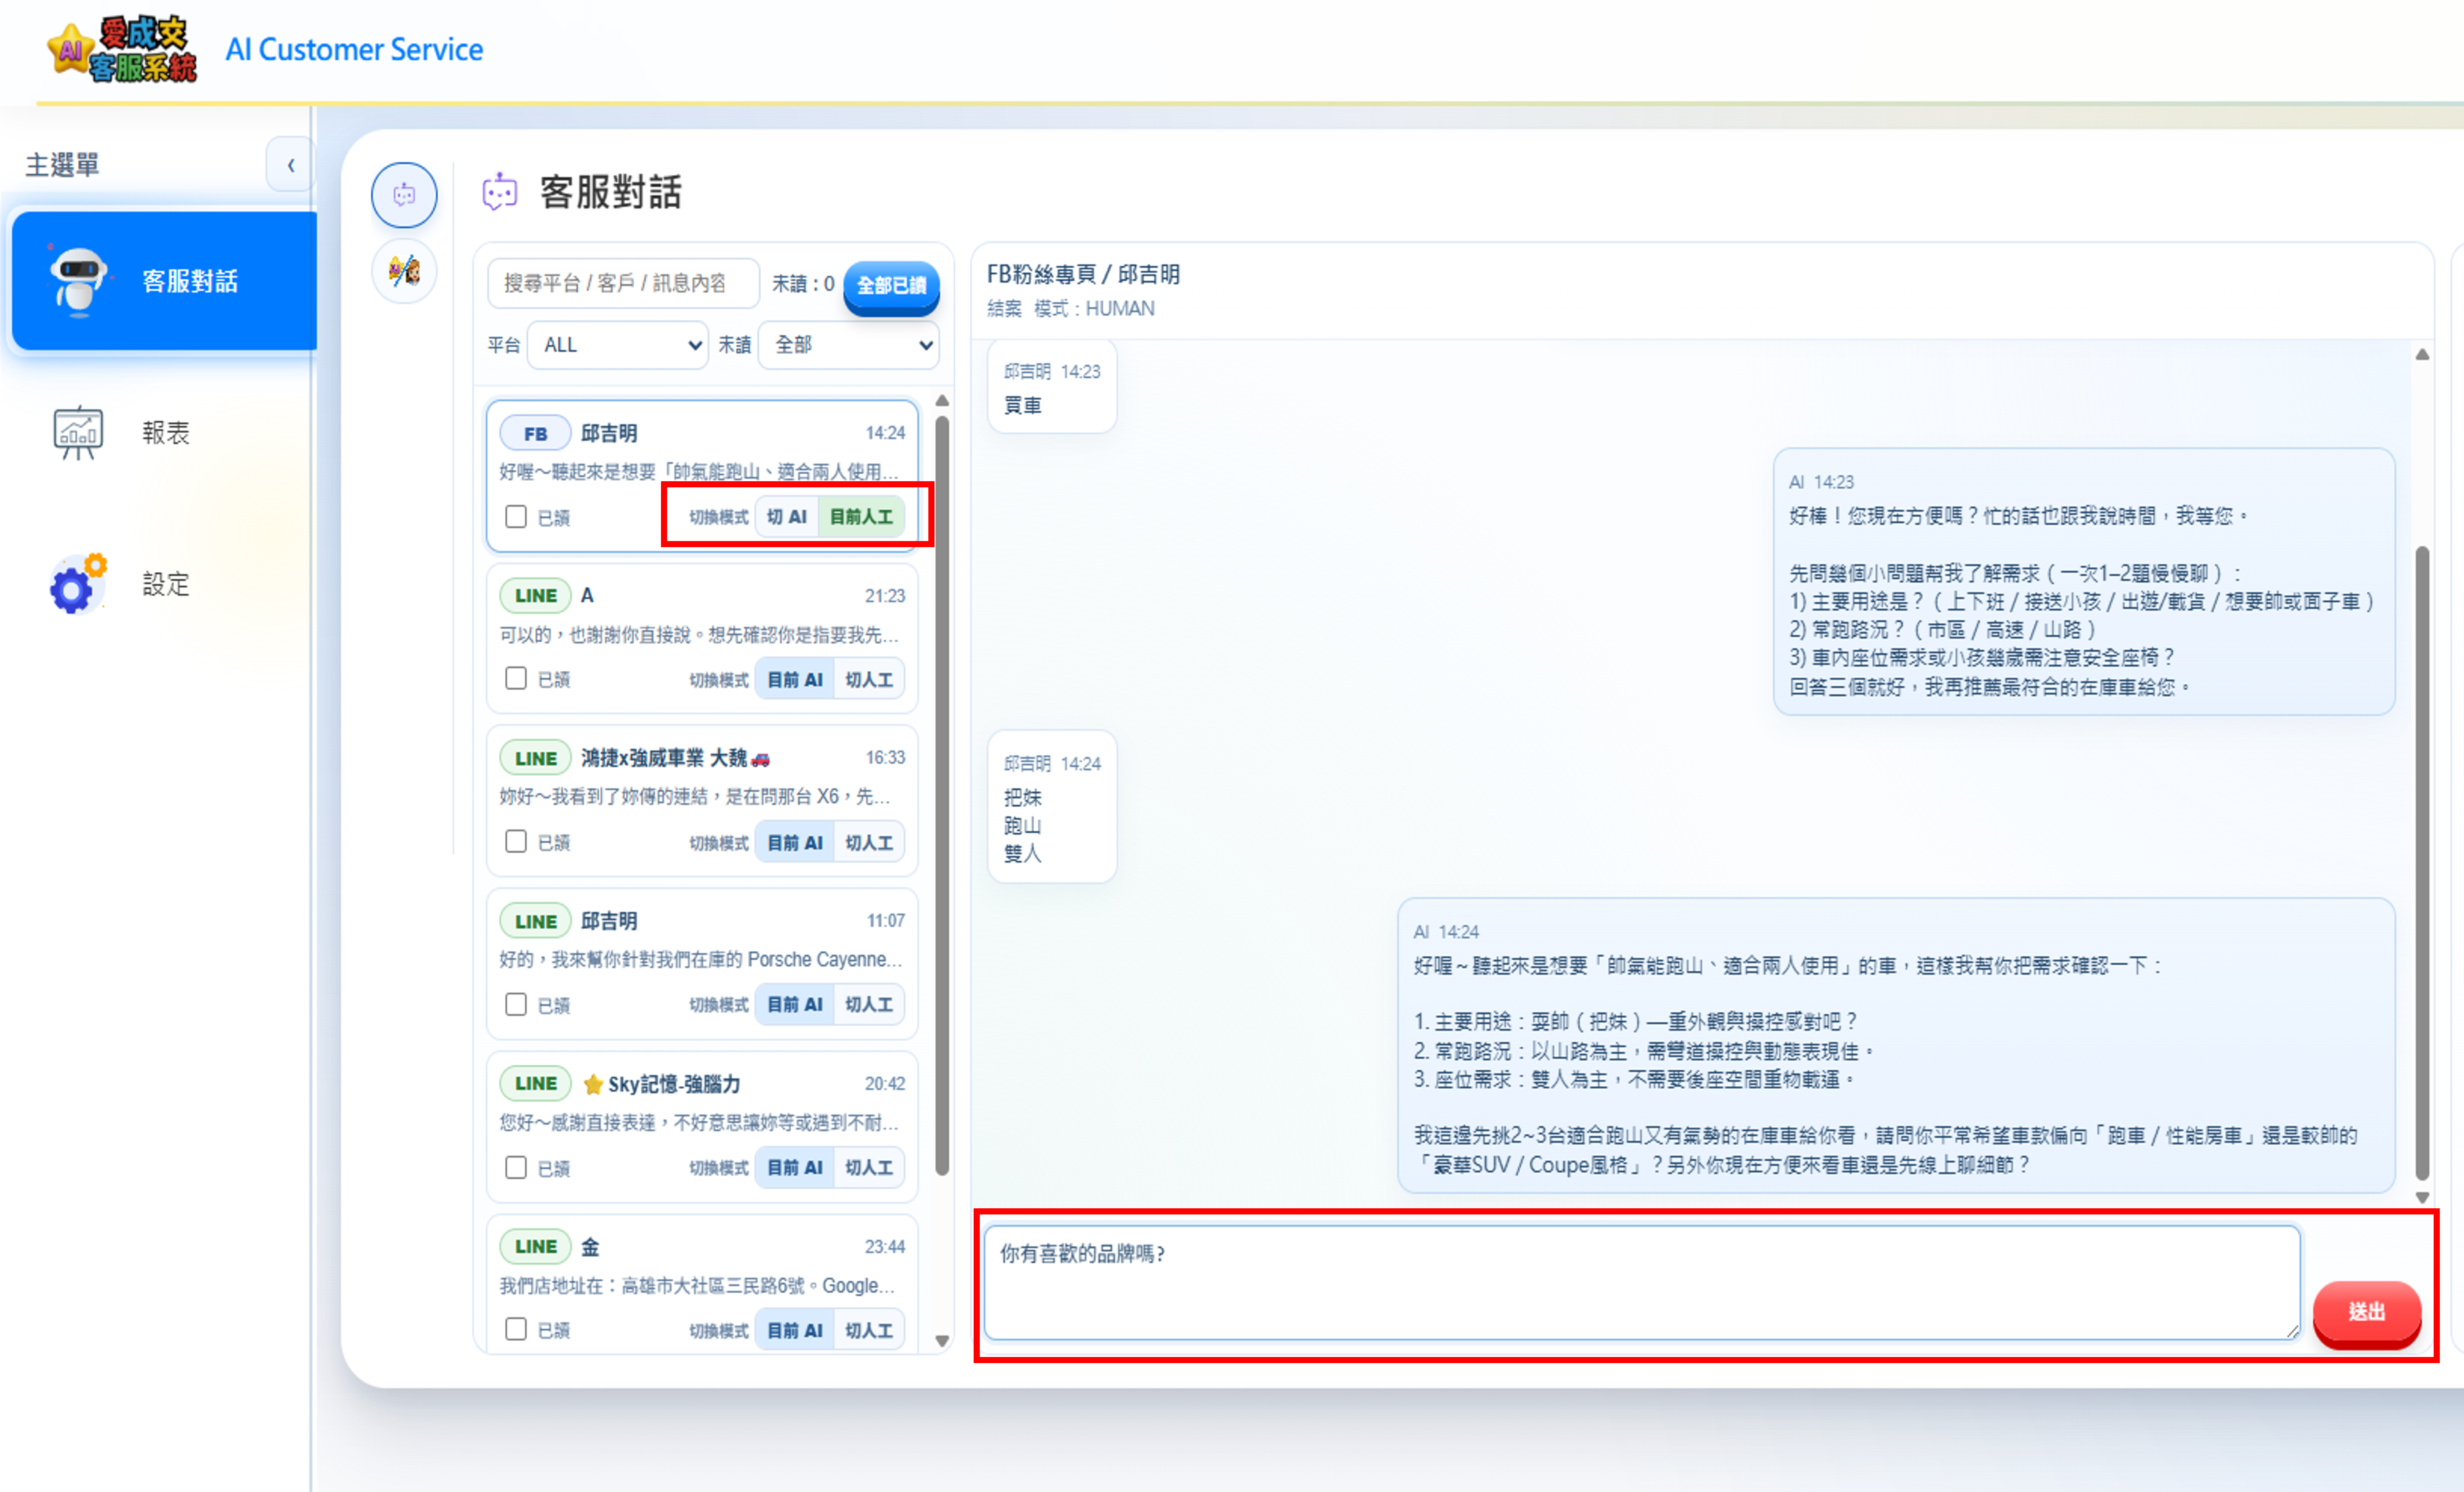Open the 設定 menu item
This screenshot has width=2464, height=1492.
(x=164, y=584)
